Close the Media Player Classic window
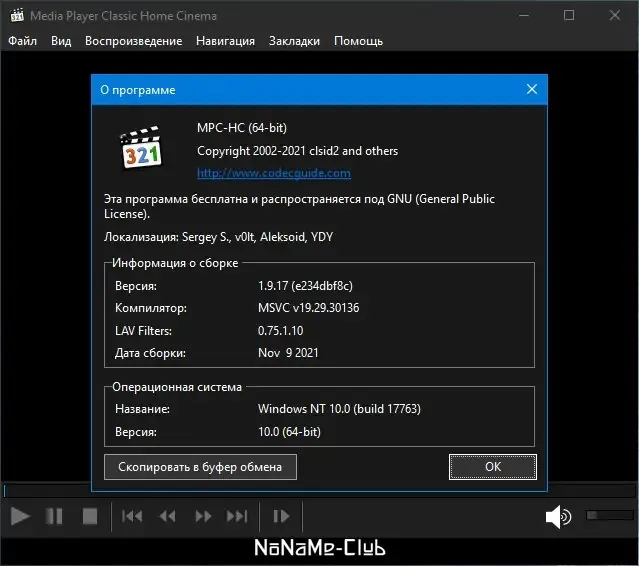The image size is (639, 566). coord(615,15)
